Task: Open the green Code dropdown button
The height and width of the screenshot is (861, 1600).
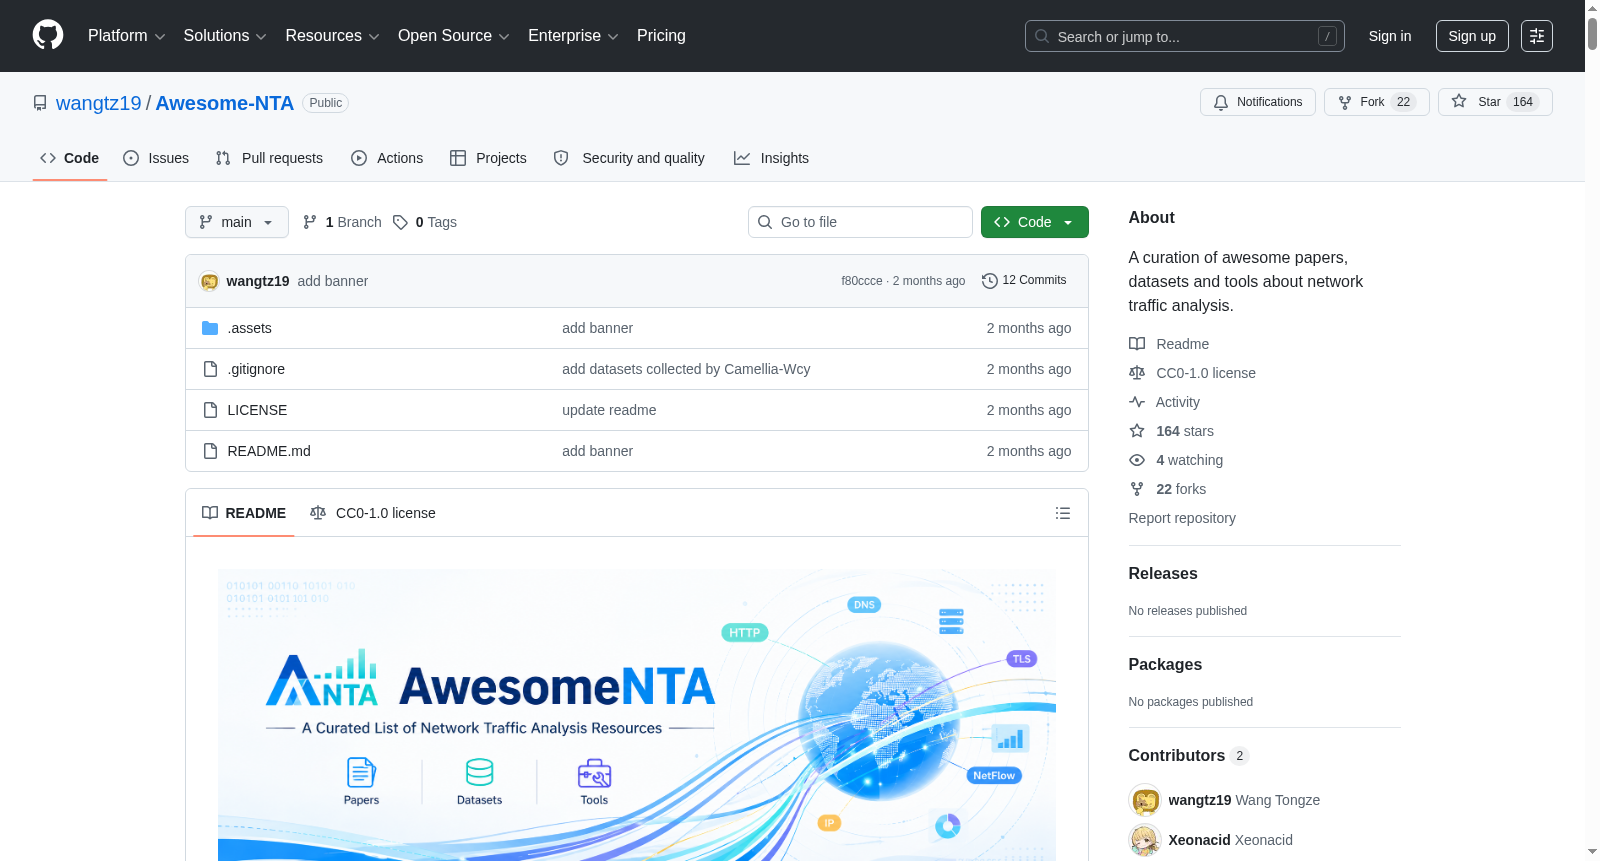Action: point(1035,222)
